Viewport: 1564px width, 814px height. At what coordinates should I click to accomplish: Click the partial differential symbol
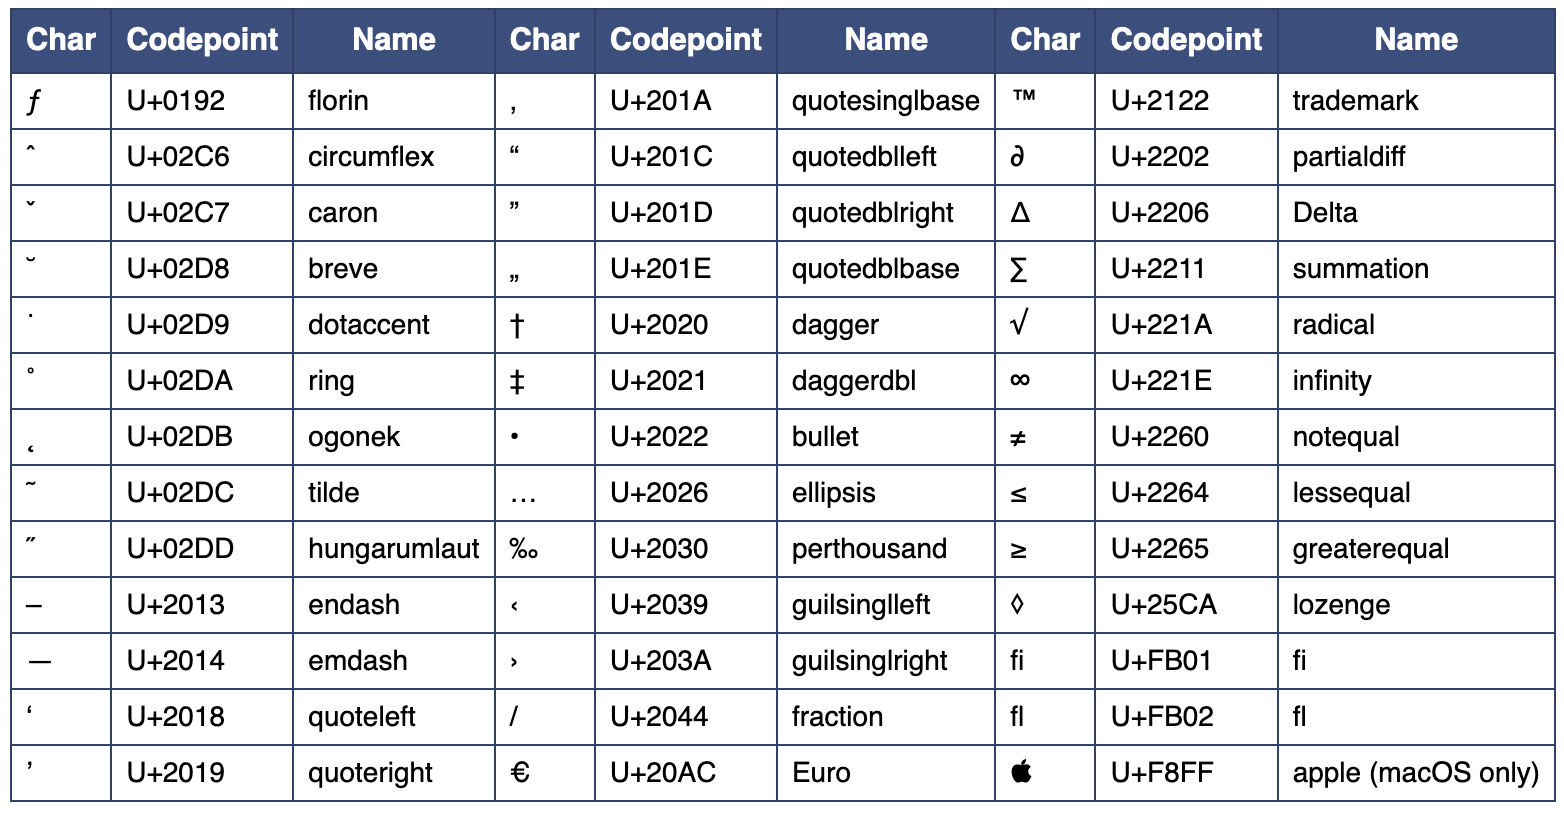pyautogui.click(x=1018, y=157)
